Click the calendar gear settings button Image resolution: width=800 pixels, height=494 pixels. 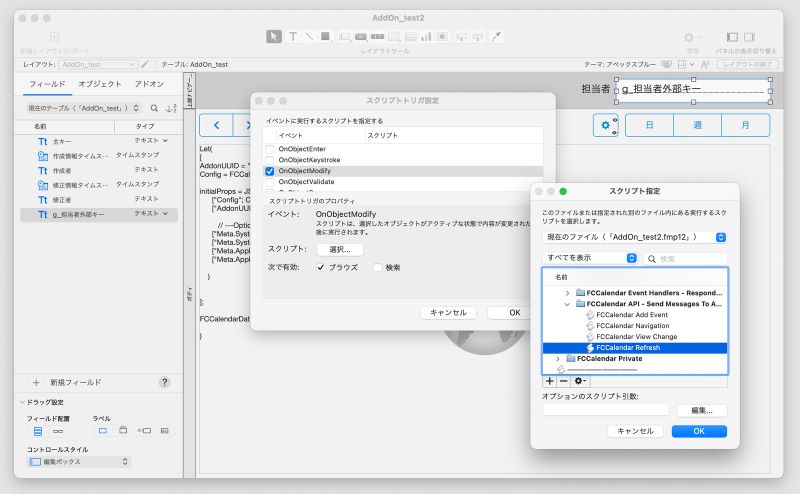click(605, 125)
